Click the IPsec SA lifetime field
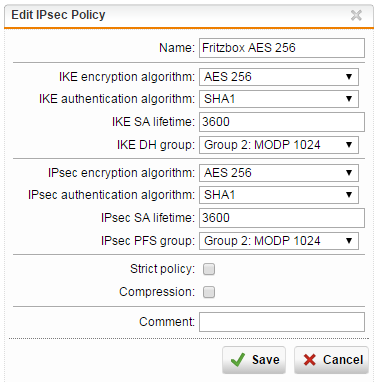378x382 pixels. (282, 218)
